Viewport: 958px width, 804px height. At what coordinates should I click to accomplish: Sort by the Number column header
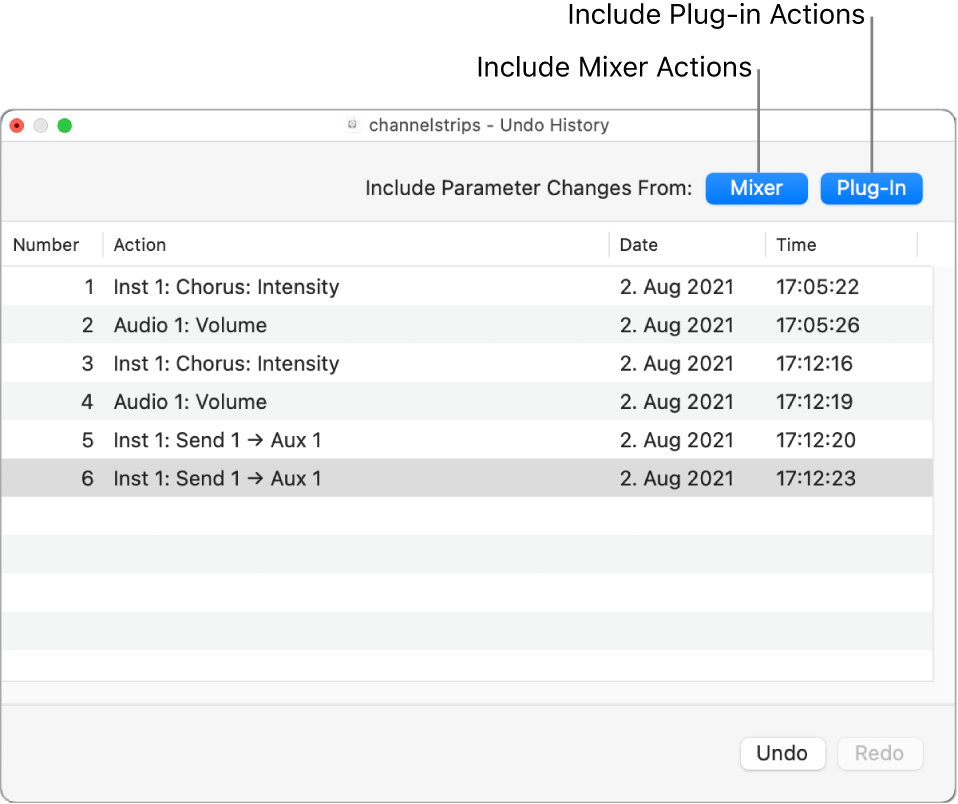(x=47, y=245)
